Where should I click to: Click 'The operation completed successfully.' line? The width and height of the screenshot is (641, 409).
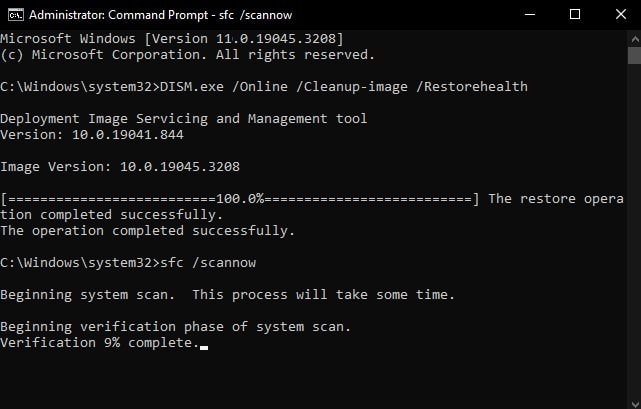[x=148, y=231]
